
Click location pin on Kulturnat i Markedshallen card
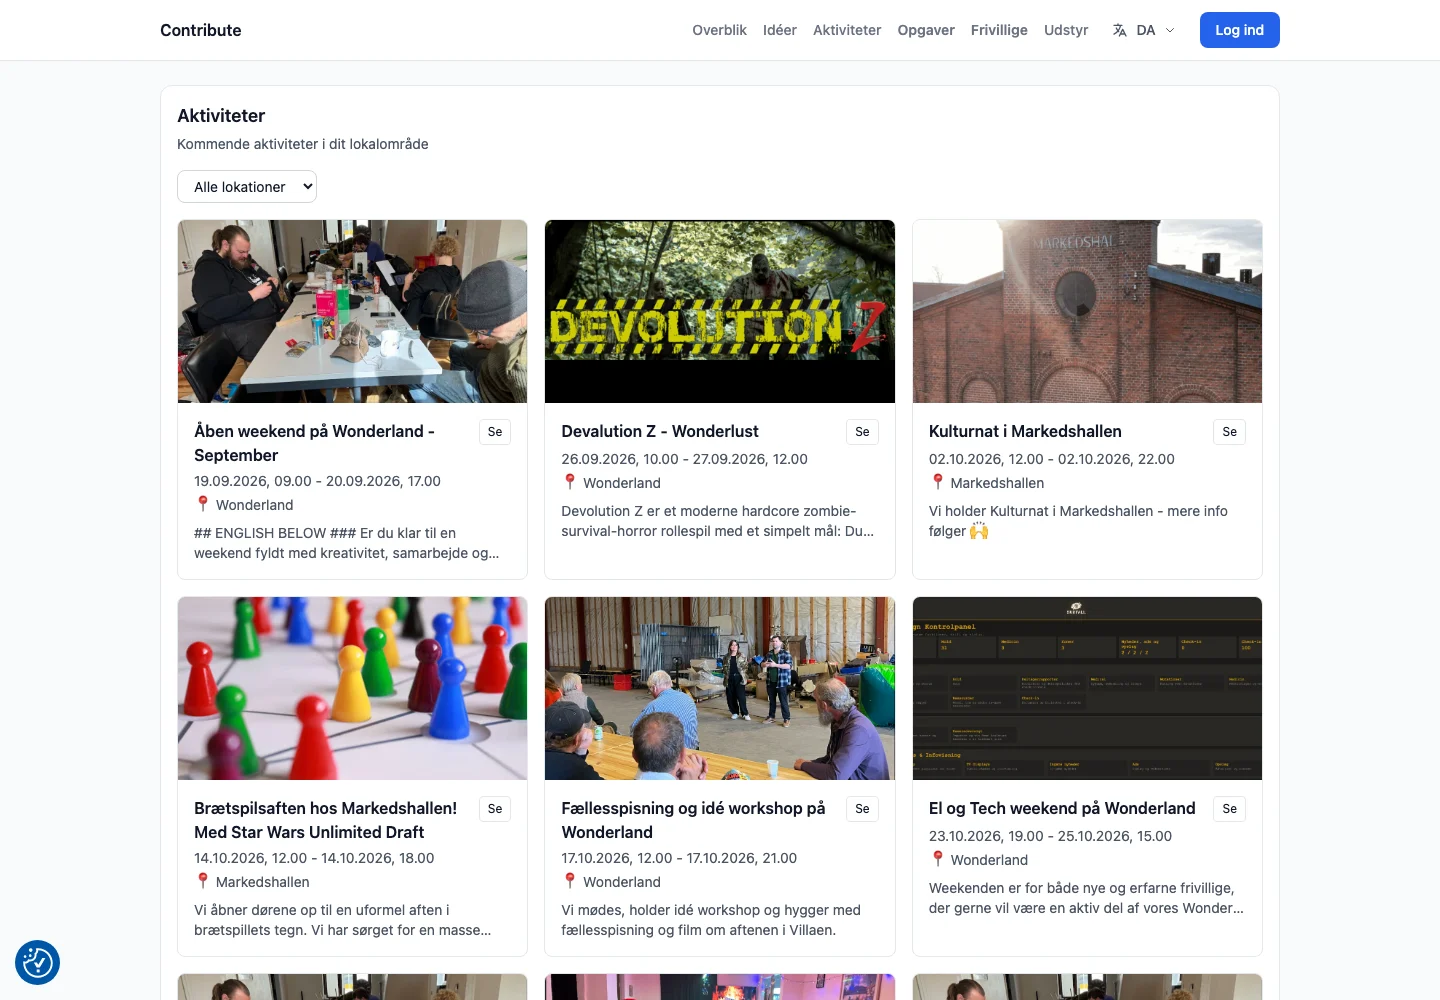[x=938, y=482]
